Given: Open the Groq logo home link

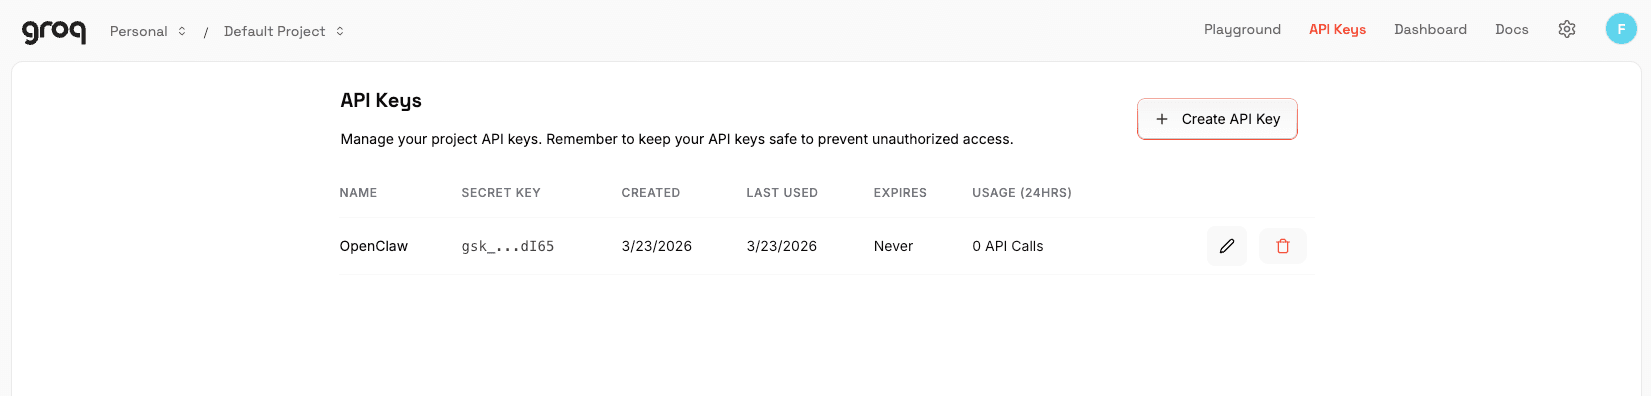Looking at the screenshot, I should [54, 31].
